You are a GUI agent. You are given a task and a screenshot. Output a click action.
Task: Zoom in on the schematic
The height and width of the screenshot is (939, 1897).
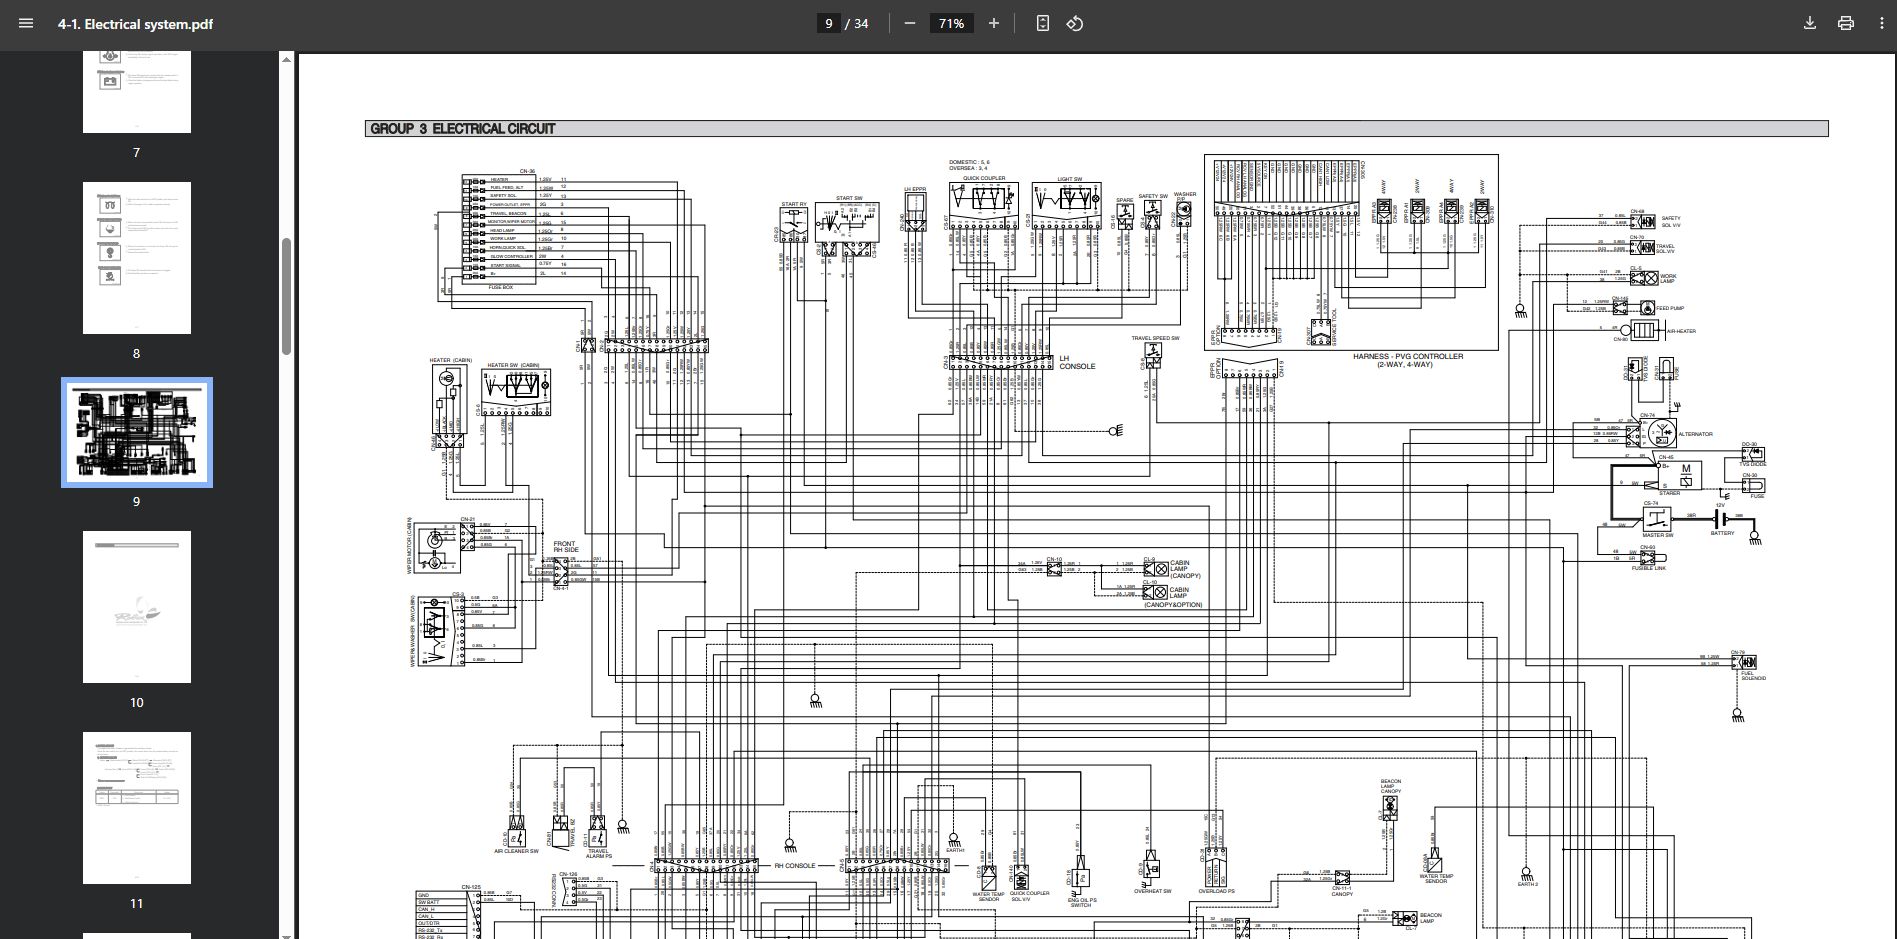(x=993, y=23)
